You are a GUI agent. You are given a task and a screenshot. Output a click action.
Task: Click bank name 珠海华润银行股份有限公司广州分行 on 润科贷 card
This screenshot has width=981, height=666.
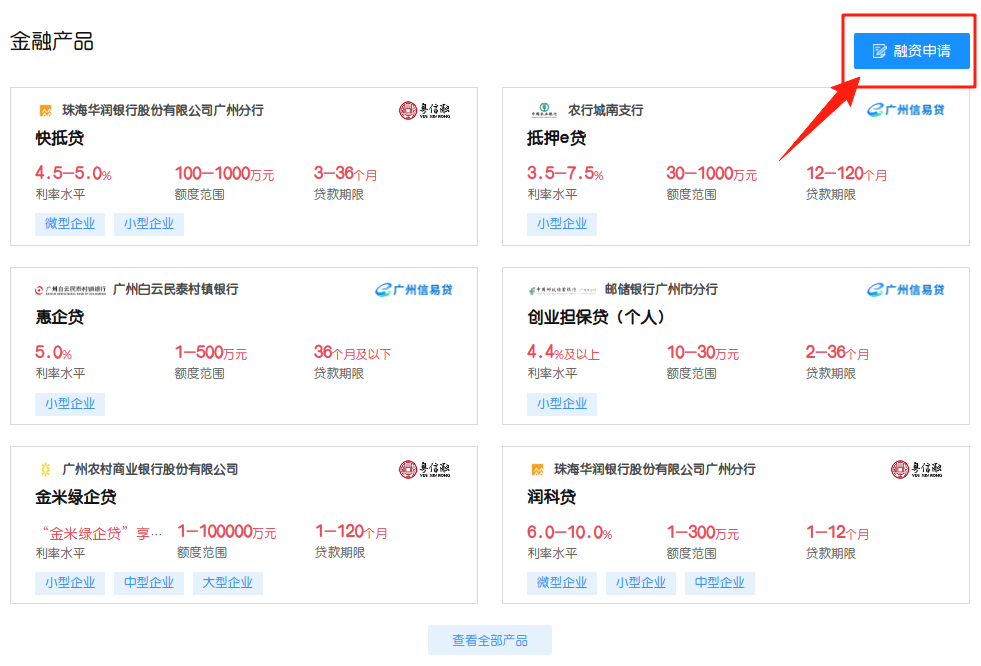coord(654,470)
